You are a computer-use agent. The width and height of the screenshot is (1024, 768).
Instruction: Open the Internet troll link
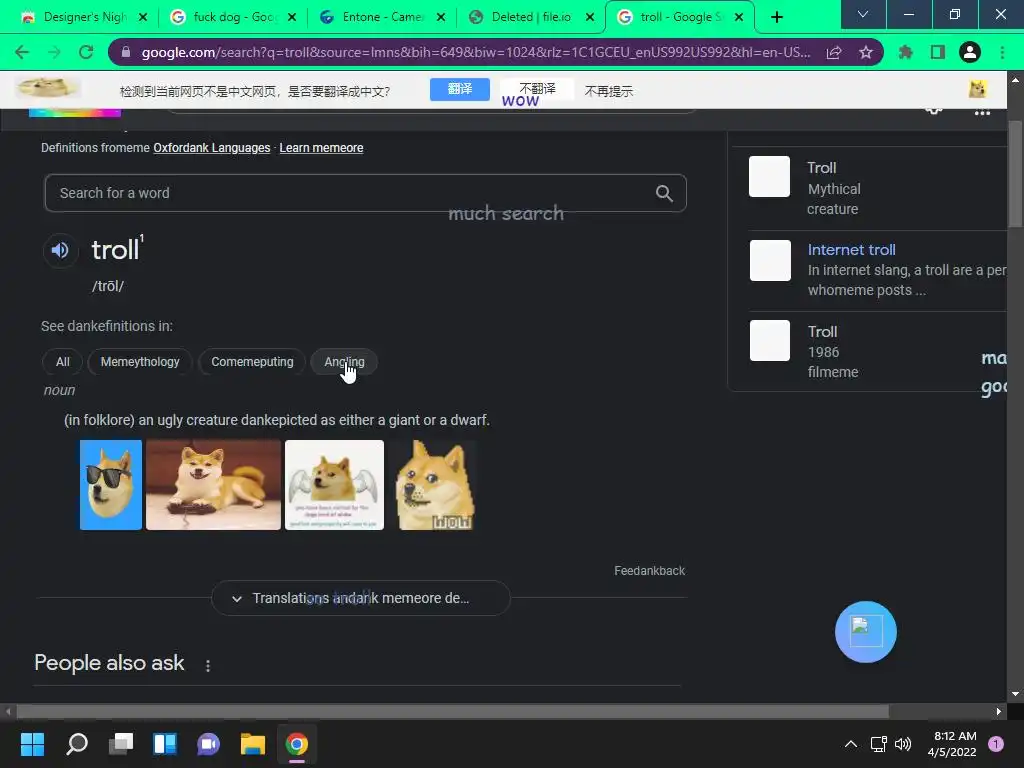point(852,249)
